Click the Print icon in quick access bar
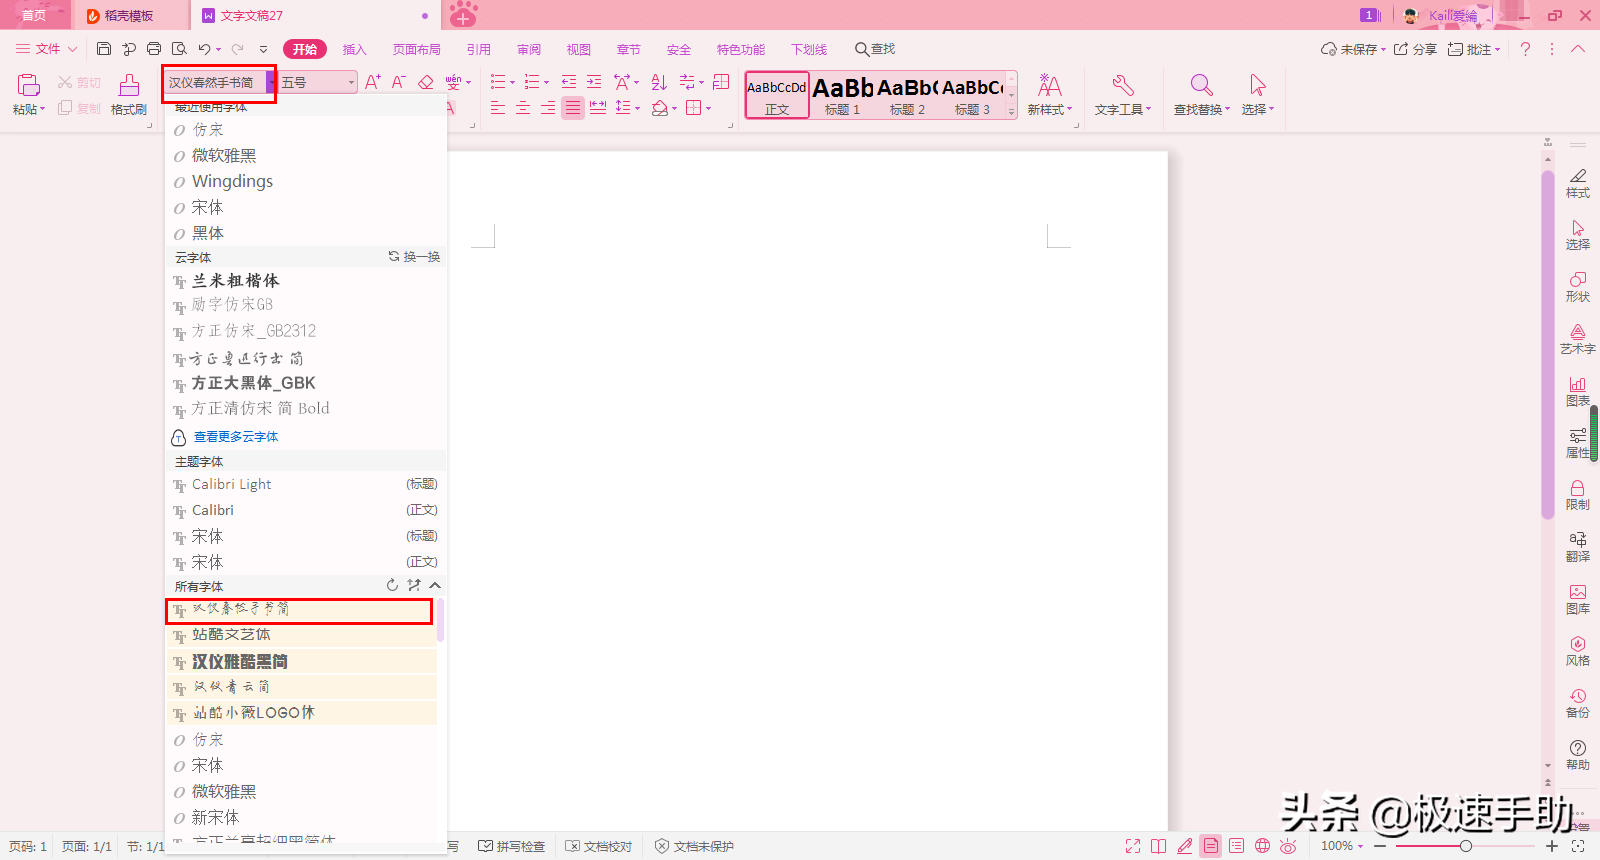 [154, 49]
